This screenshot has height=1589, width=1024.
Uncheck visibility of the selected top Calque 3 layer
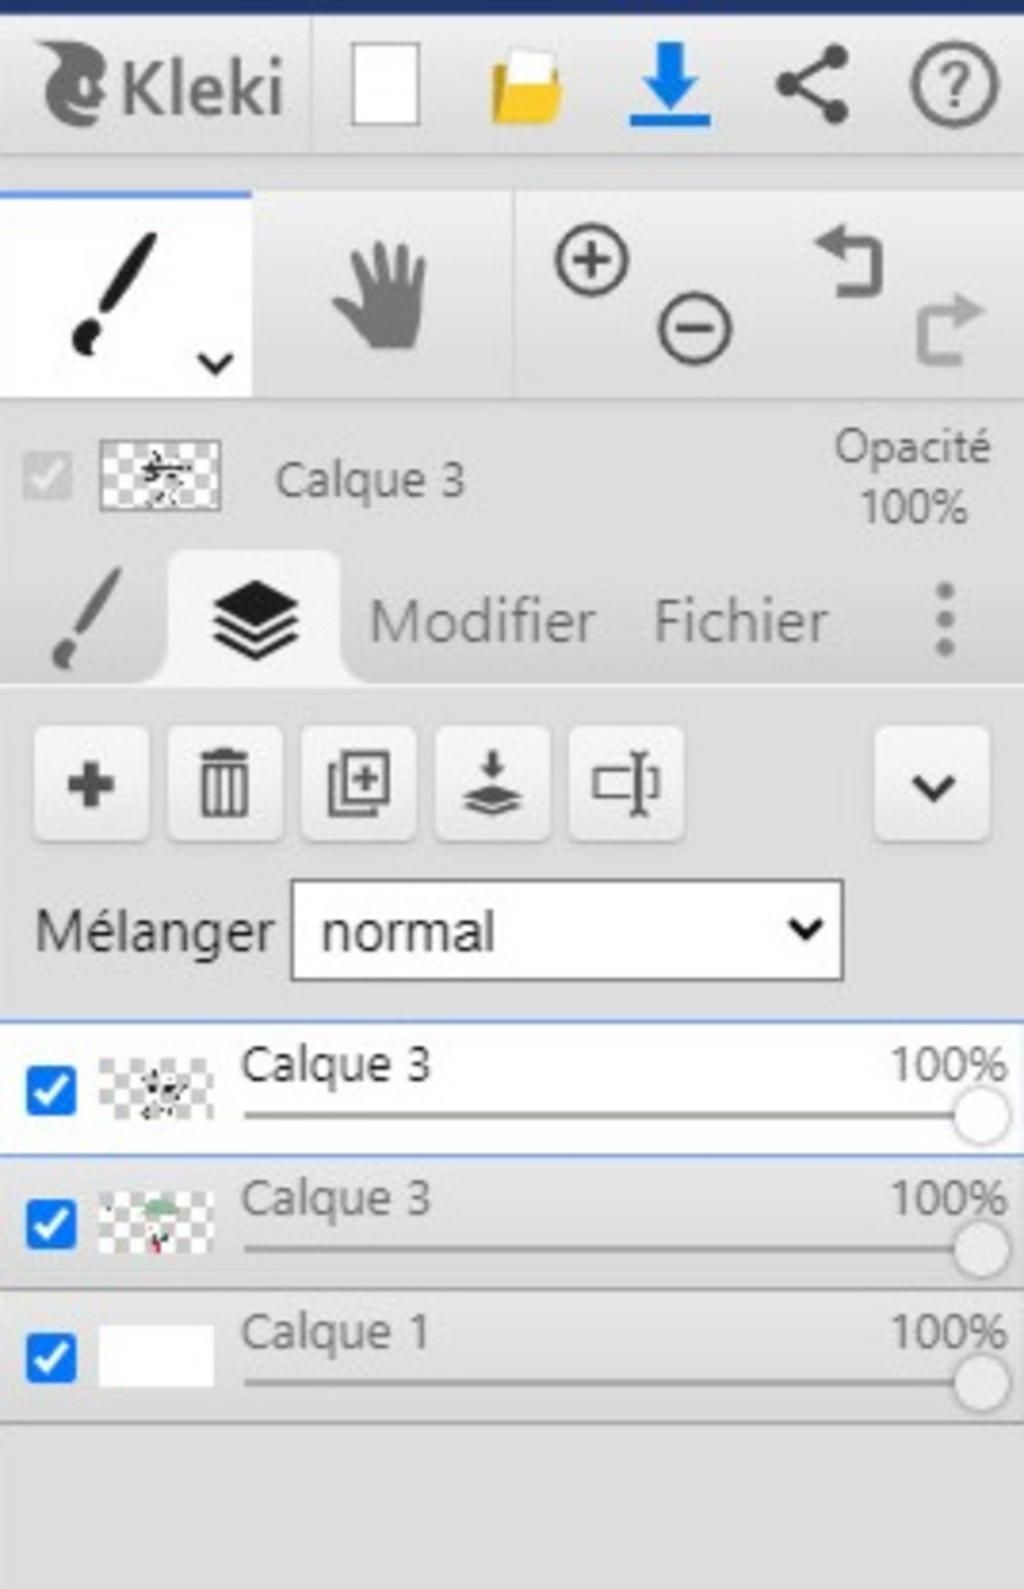[51, 1090]
